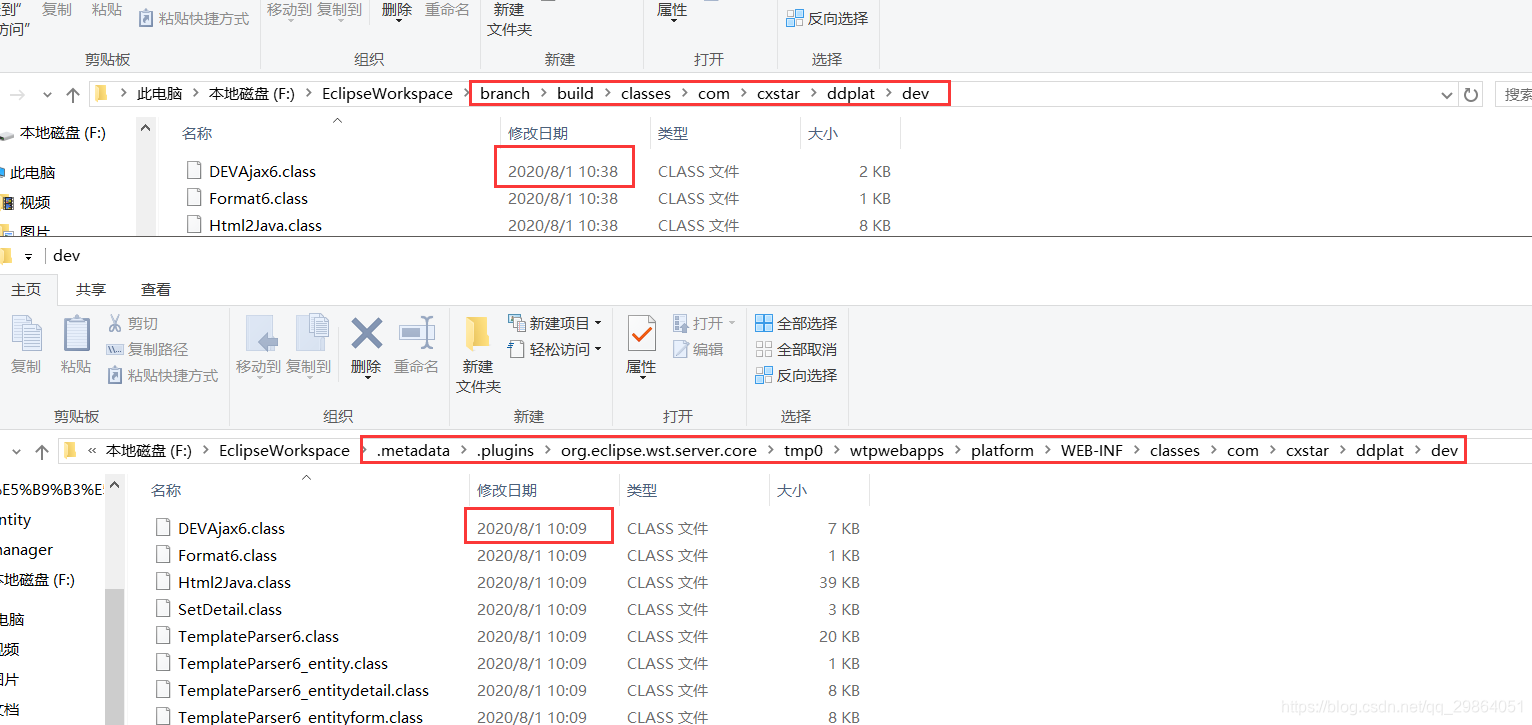Click SetDetail.class file icon in lower window

click(163, 609)
